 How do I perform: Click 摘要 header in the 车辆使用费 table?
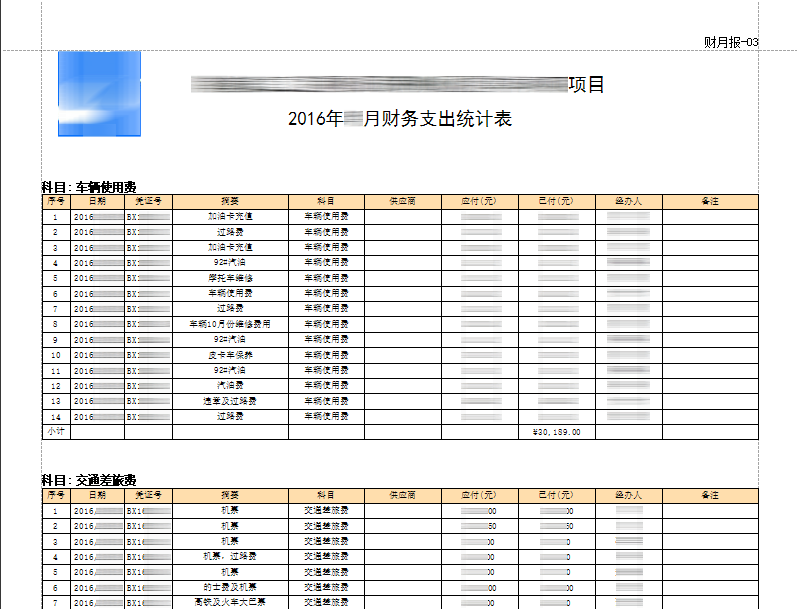[230, 201]
